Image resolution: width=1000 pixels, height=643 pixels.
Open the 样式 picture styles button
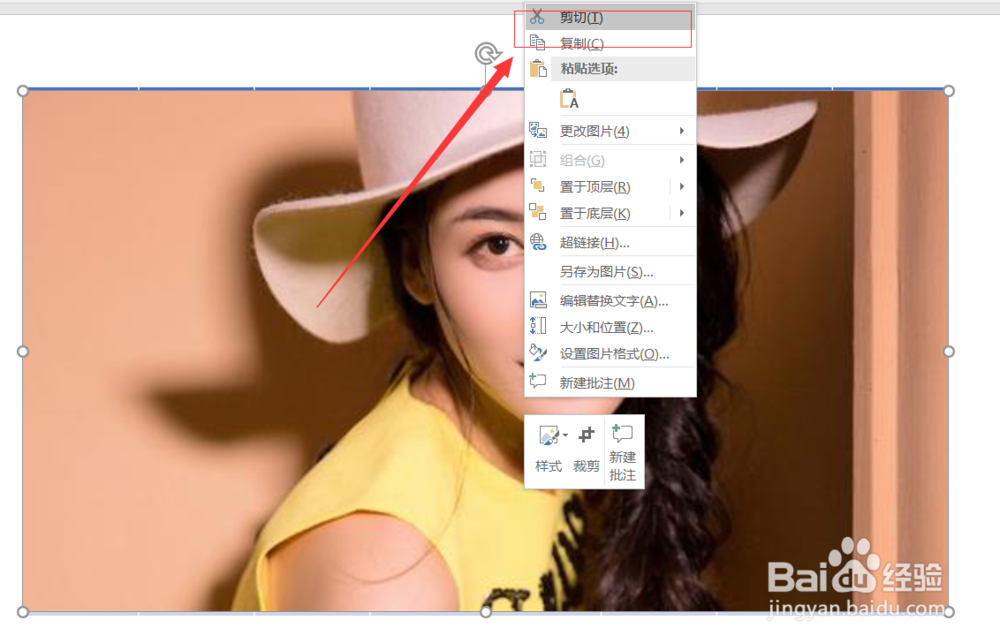[548, 450]
